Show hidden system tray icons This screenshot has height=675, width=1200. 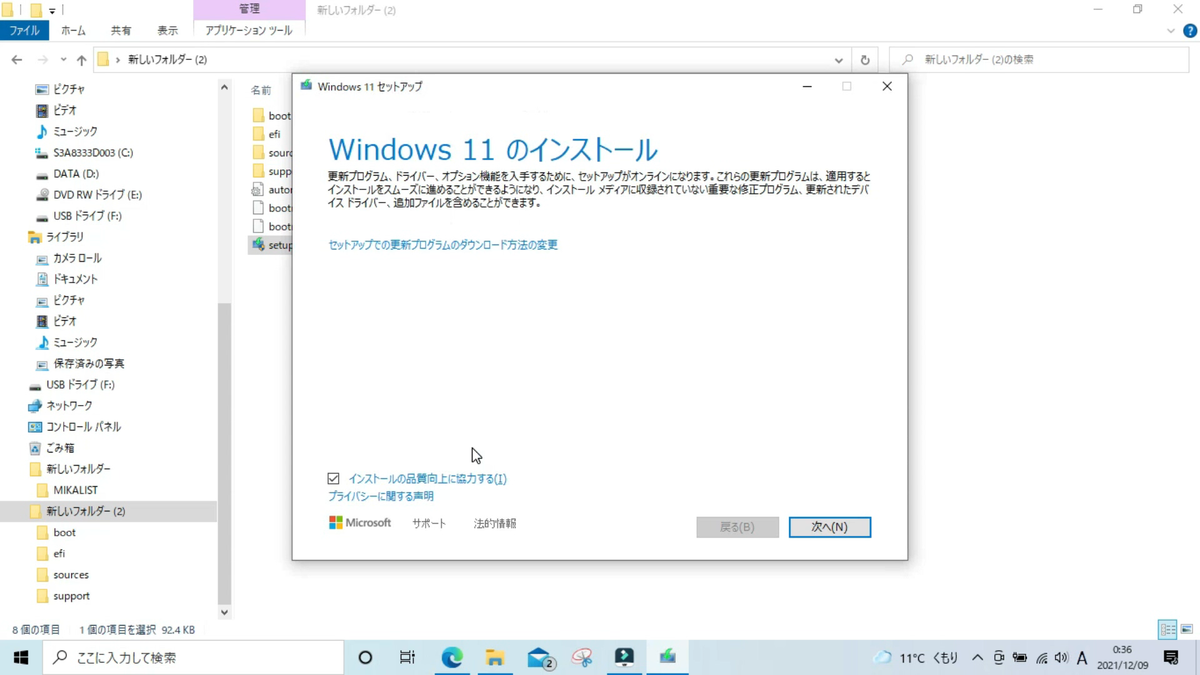(x=977, y=658)
